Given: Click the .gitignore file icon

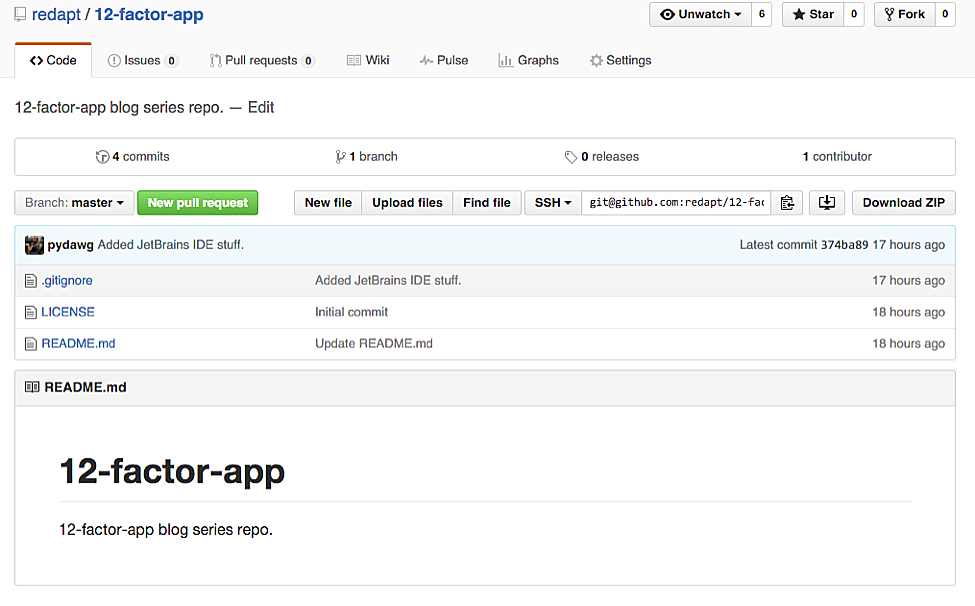Looking at the screenshot, I should [30, 281].
